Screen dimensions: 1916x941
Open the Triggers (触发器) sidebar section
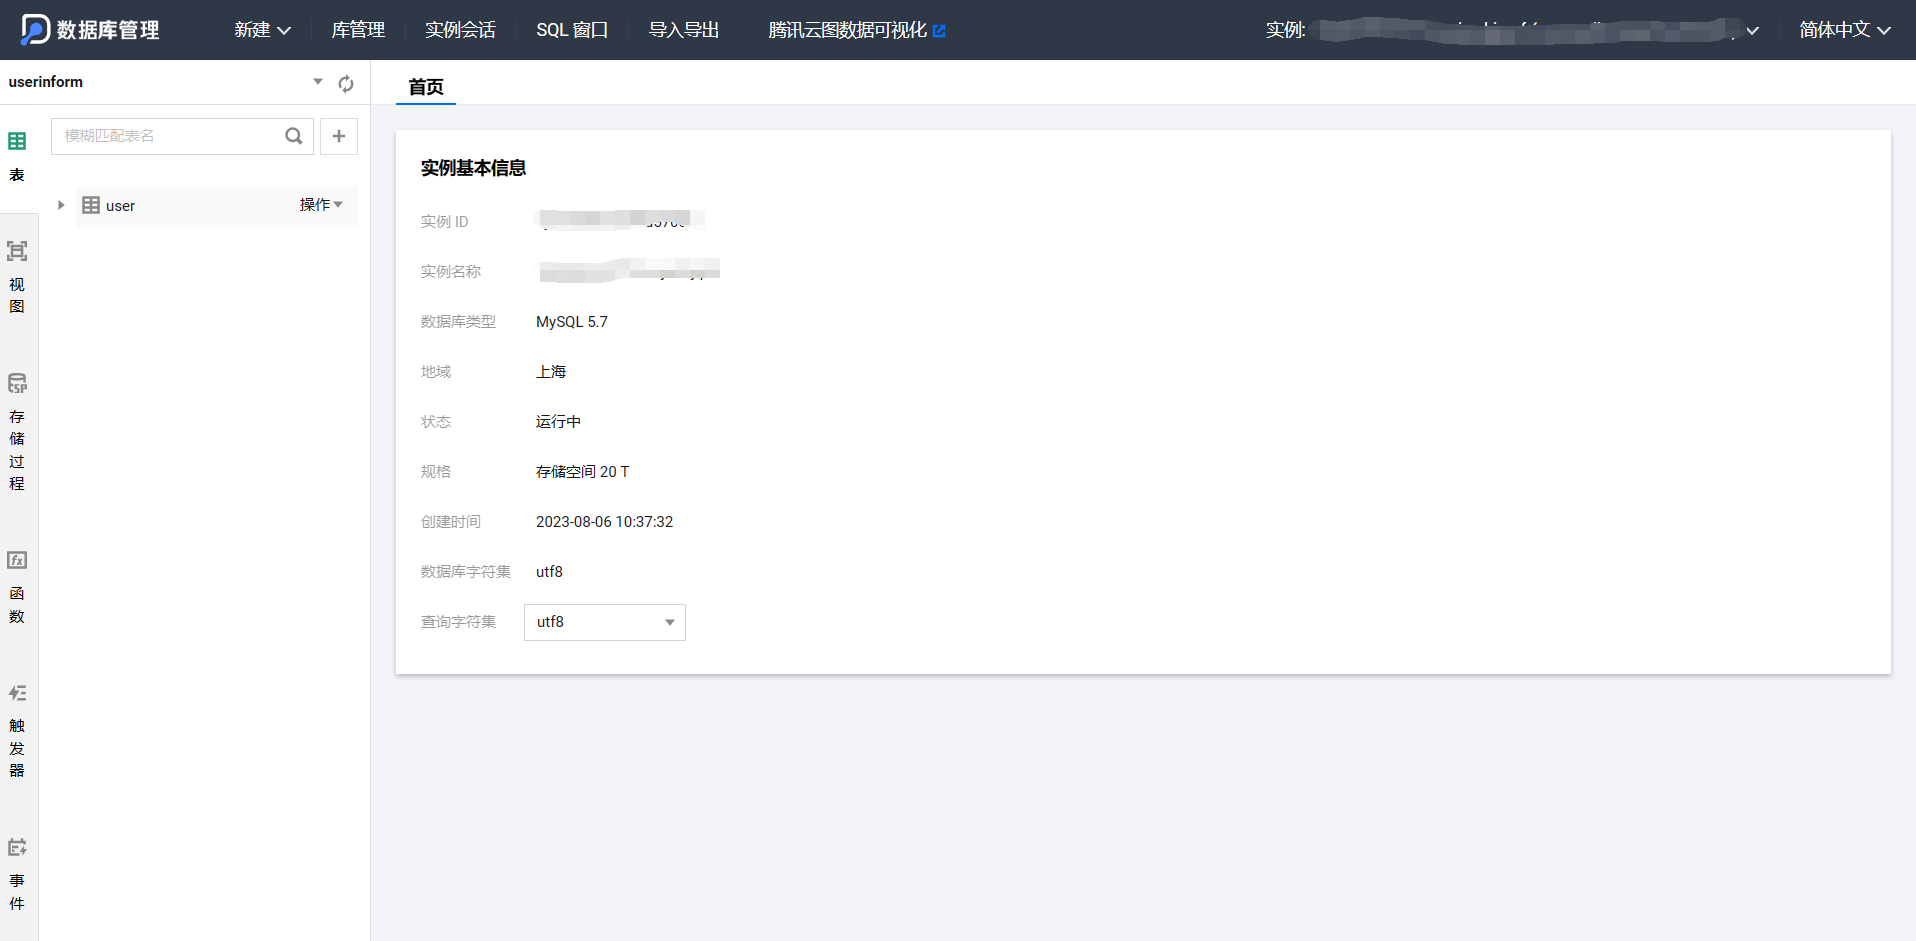pyautogui.click(x=17, y=732)
